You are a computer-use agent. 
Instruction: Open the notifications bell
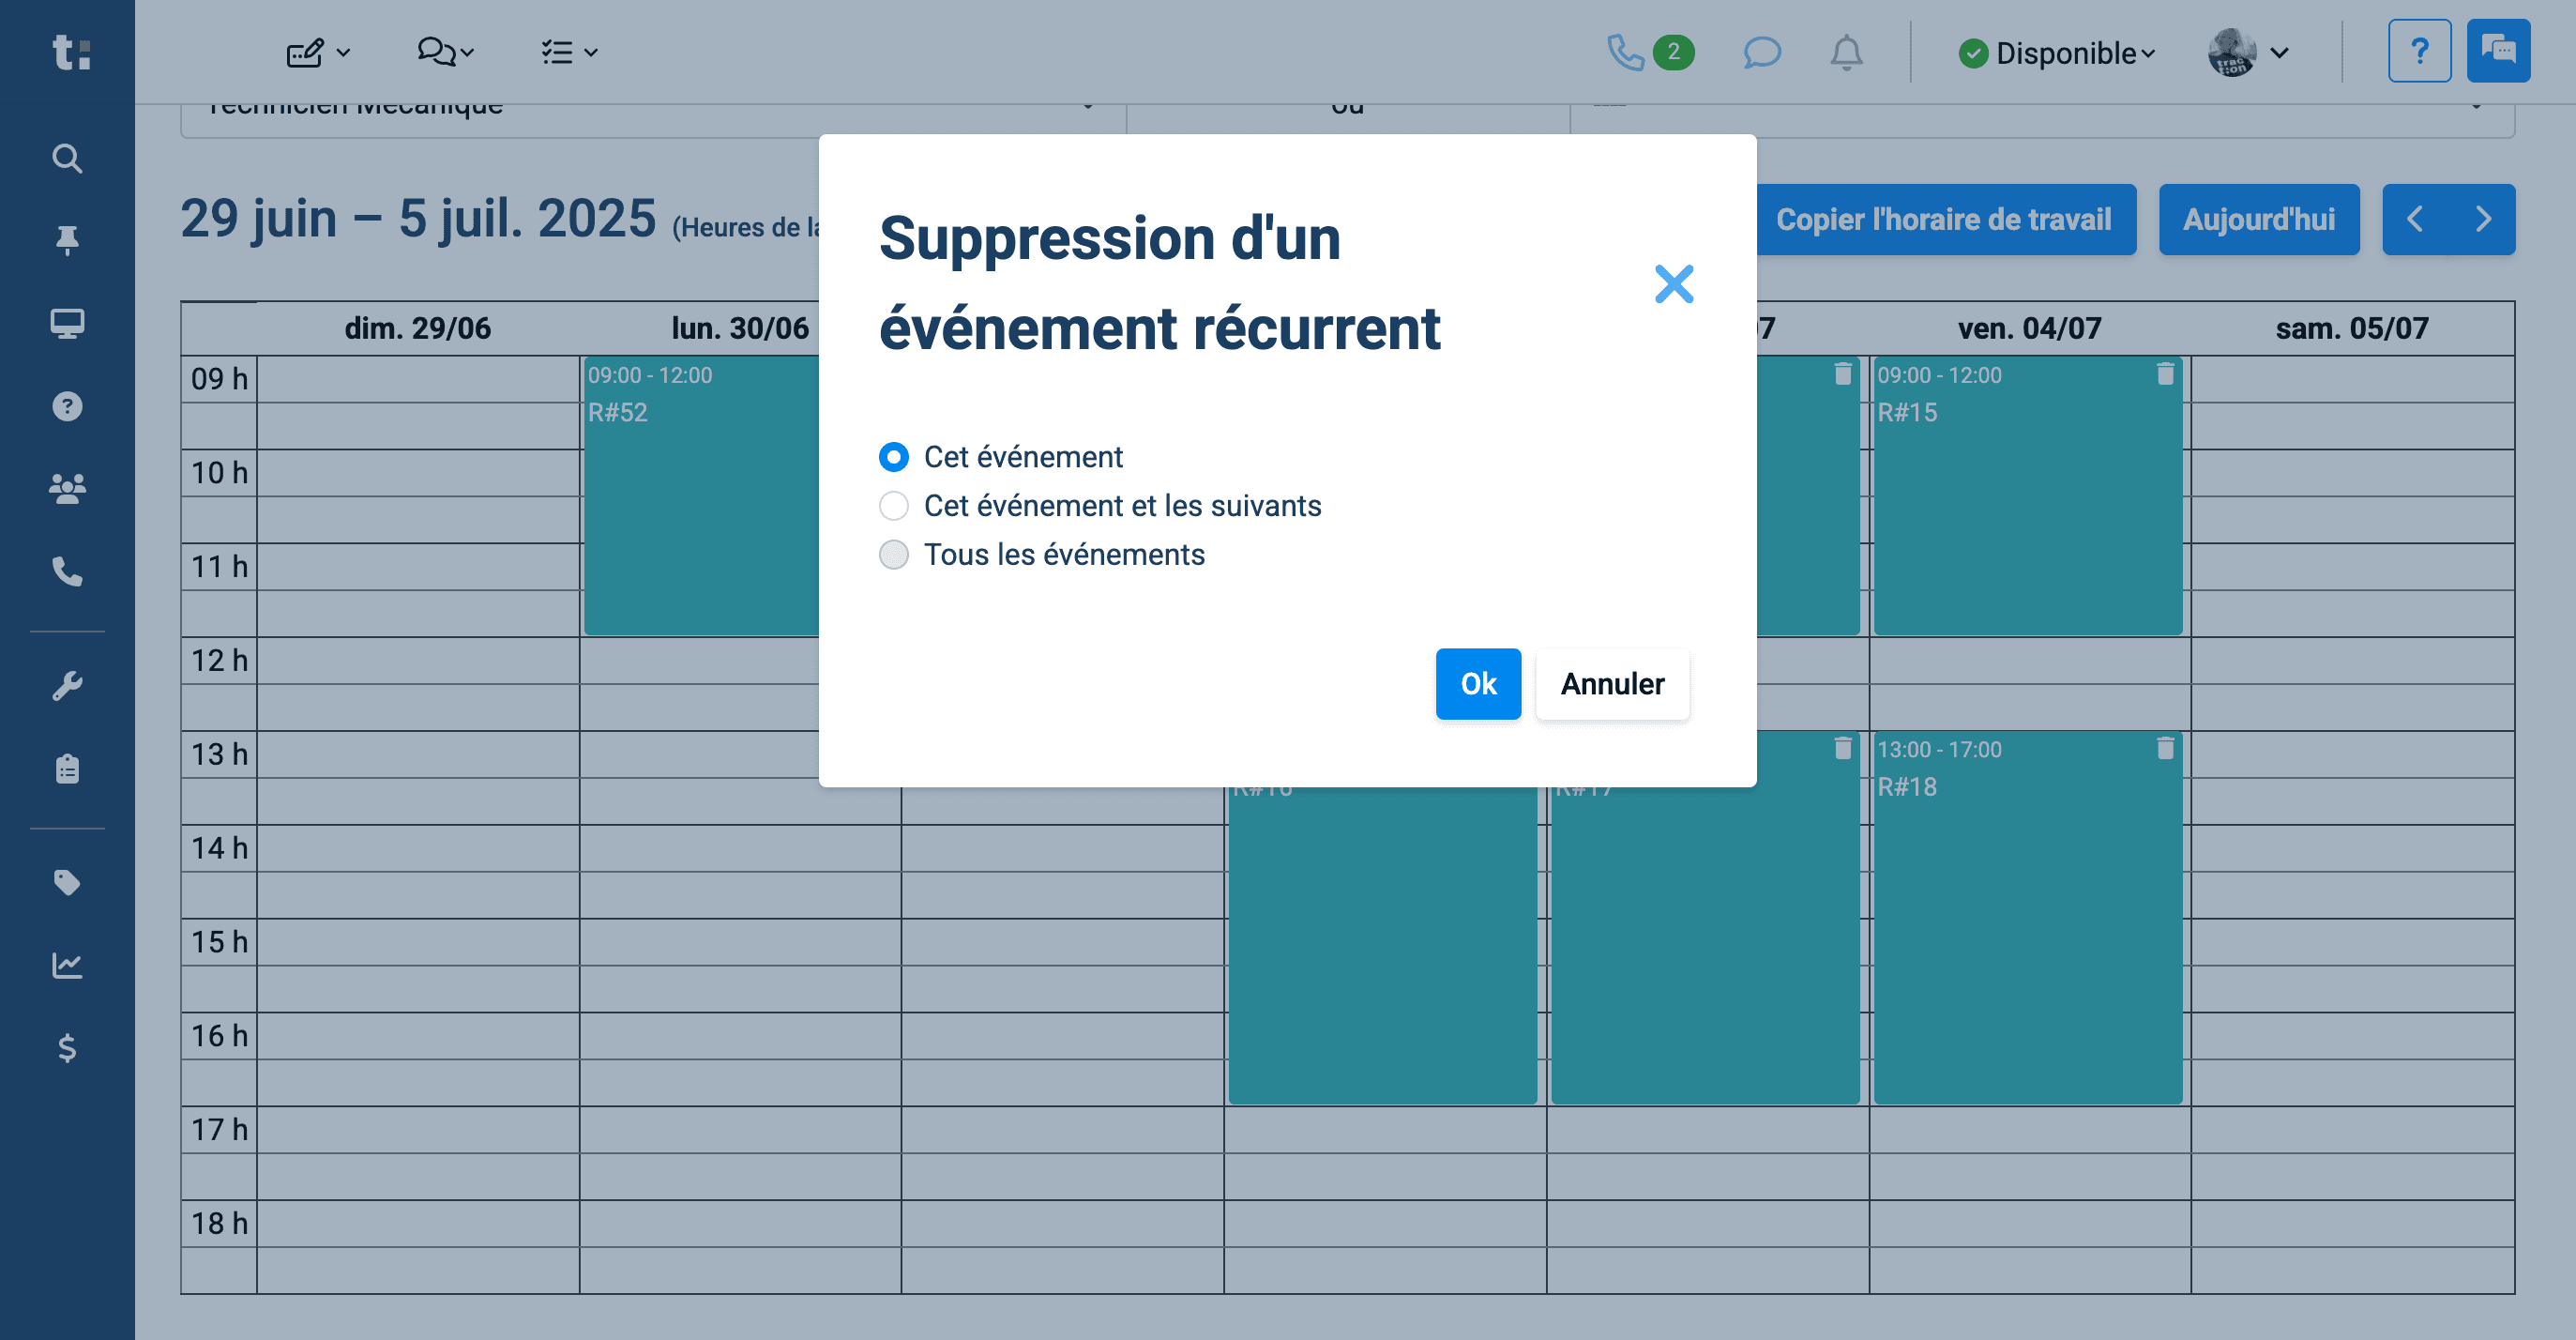[x=1846, y=52]
